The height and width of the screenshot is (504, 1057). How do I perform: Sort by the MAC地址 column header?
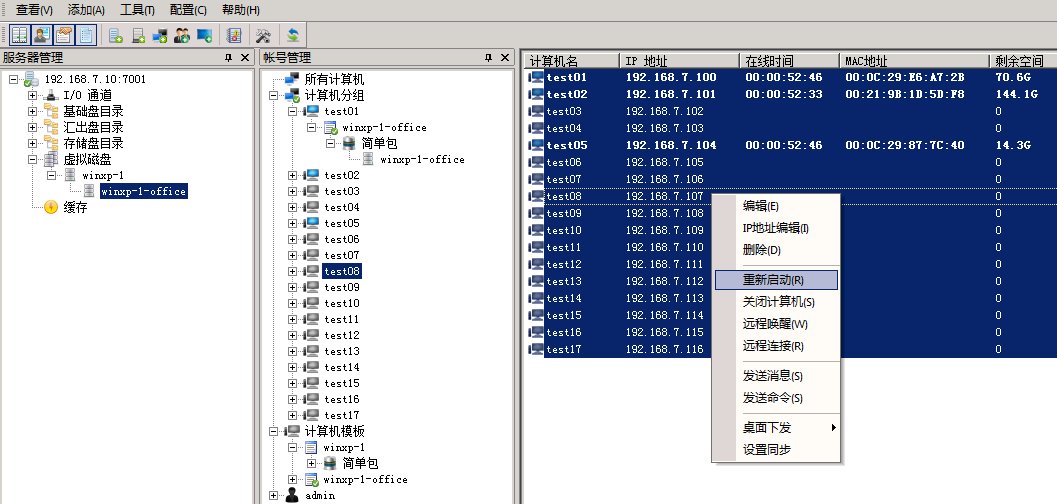click(914, 61)
